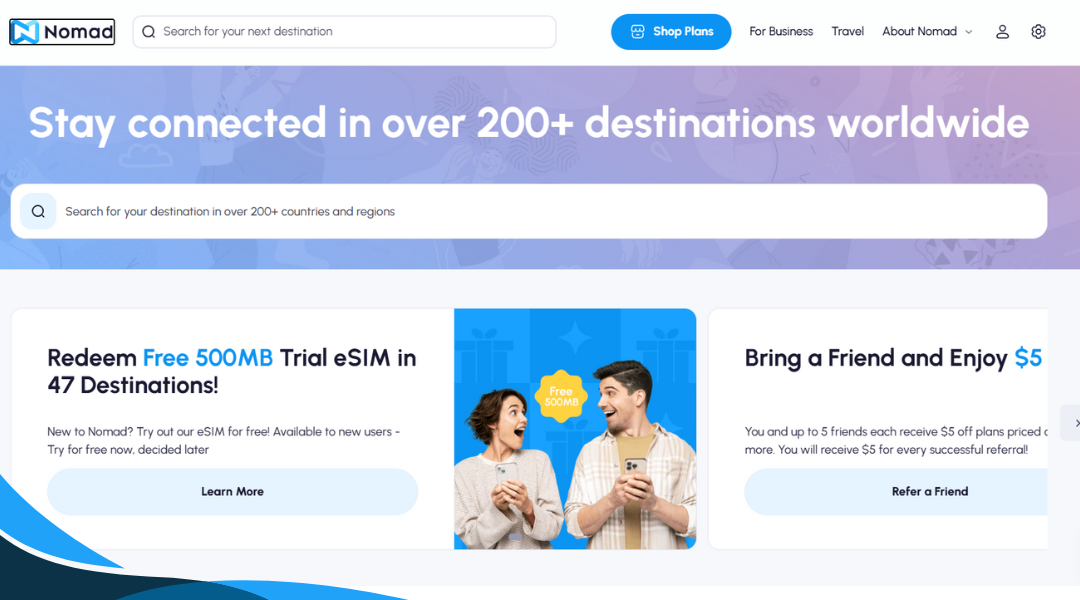Viewport: 1080px width, 600px height.
Task: Click the Free 500MB yellow badge
Action: click(561, 396)
